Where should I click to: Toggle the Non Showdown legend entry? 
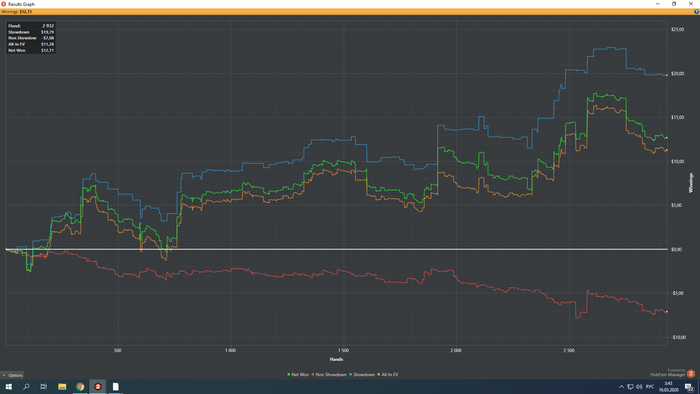click(329, 375)
